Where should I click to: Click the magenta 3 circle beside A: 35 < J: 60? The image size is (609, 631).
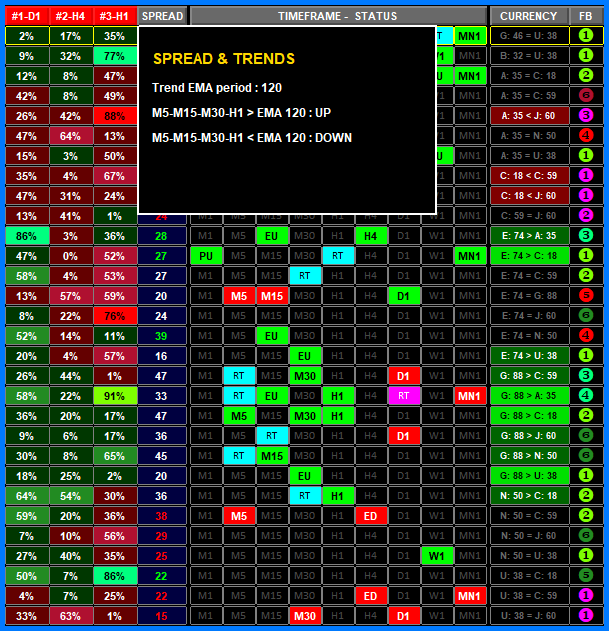click(586, 115)
